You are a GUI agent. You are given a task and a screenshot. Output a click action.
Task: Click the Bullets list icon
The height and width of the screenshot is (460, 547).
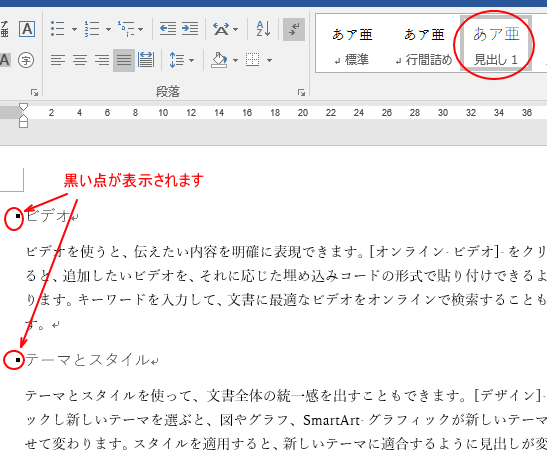click(58, 29)
